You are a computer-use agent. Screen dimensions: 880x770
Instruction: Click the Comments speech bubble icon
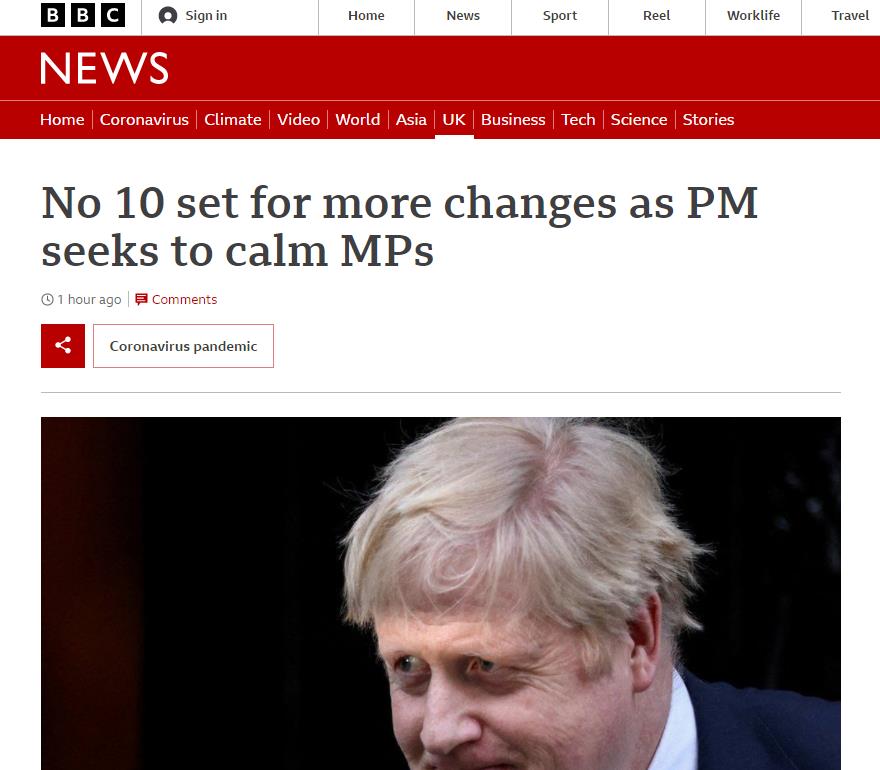141,299
